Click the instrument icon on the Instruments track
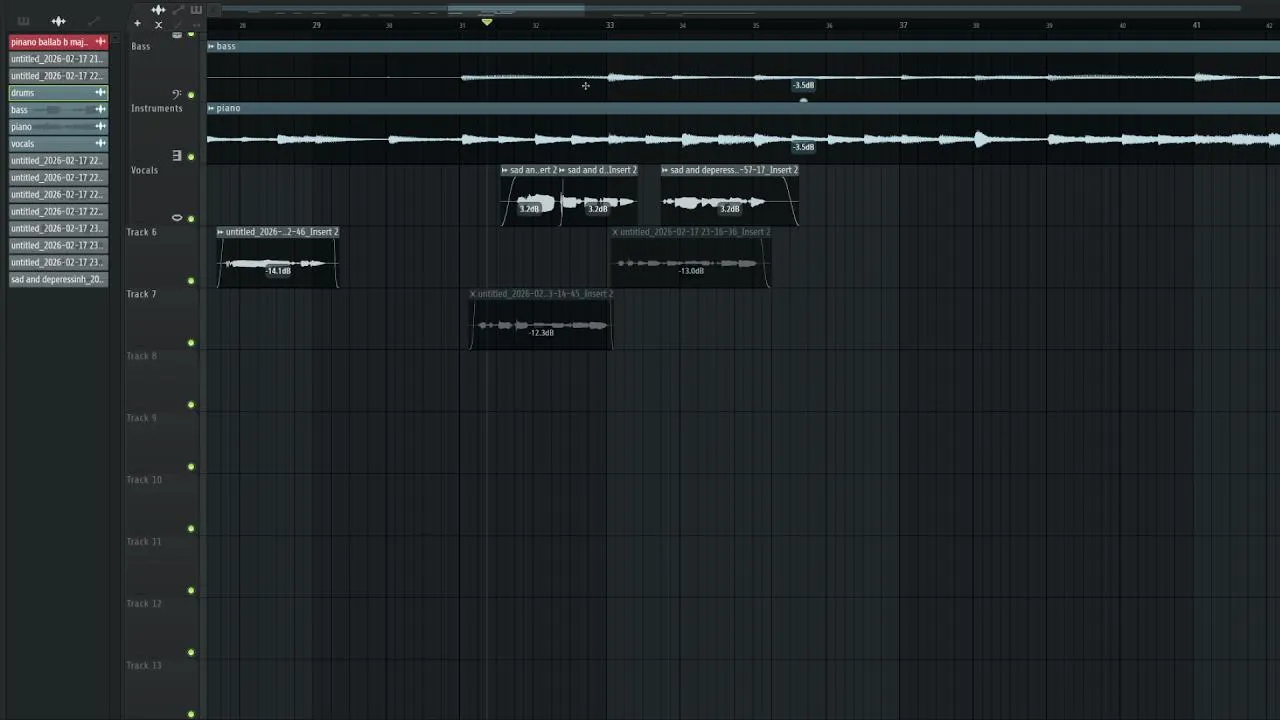 pyautogui.click(x=177, y=155)
